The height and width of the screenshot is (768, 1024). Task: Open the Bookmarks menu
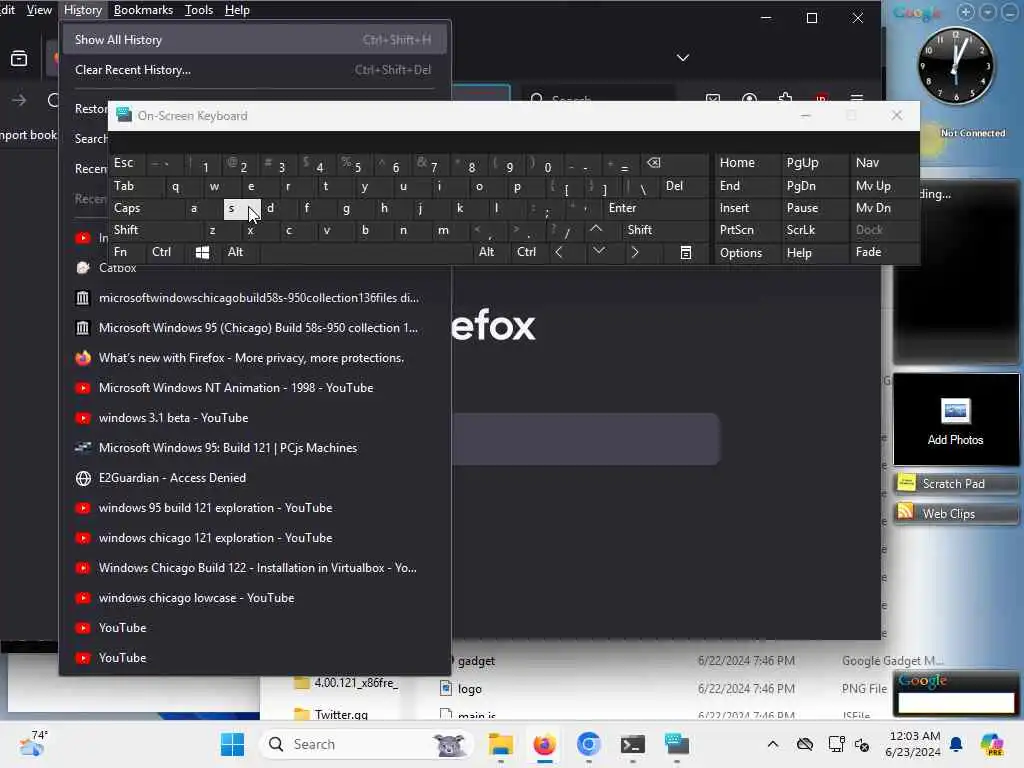click(x=143, y=10)
